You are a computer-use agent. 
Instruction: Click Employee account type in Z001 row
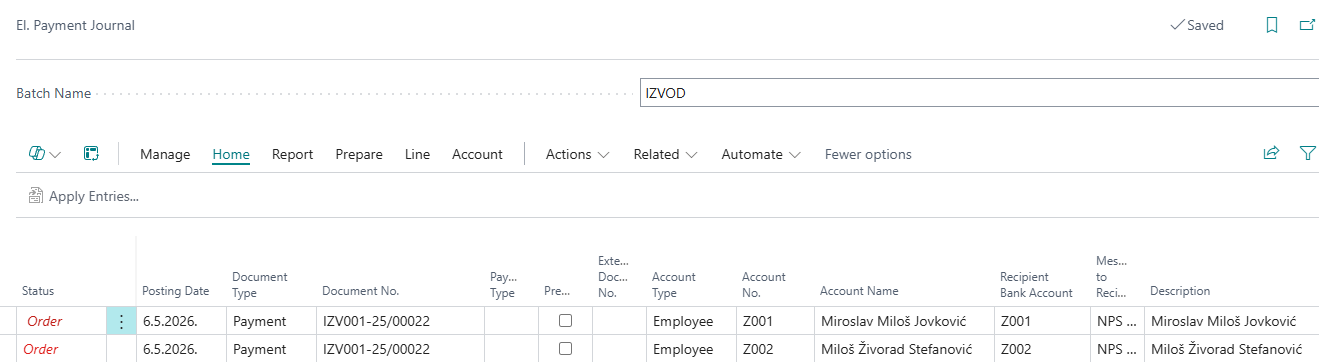click(682, 322)
